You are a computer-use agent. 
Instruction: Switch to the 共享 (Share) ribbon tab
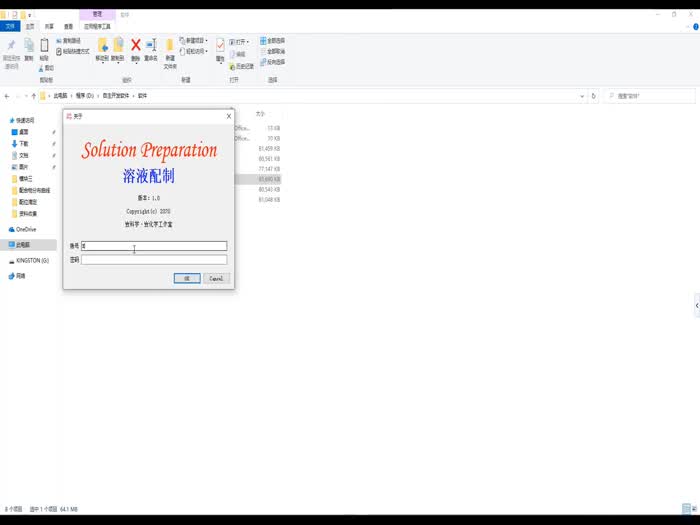tap(49, 27)
